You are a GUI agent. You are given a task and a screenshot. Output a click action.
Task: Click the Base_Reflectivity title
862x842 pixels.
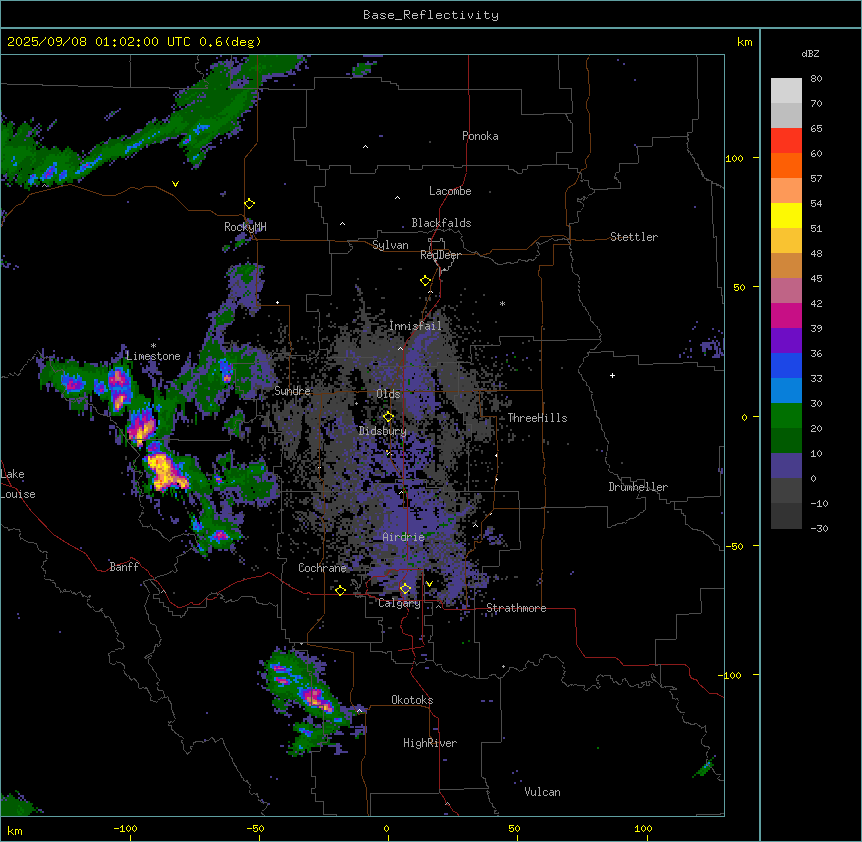tap(431, 15)
